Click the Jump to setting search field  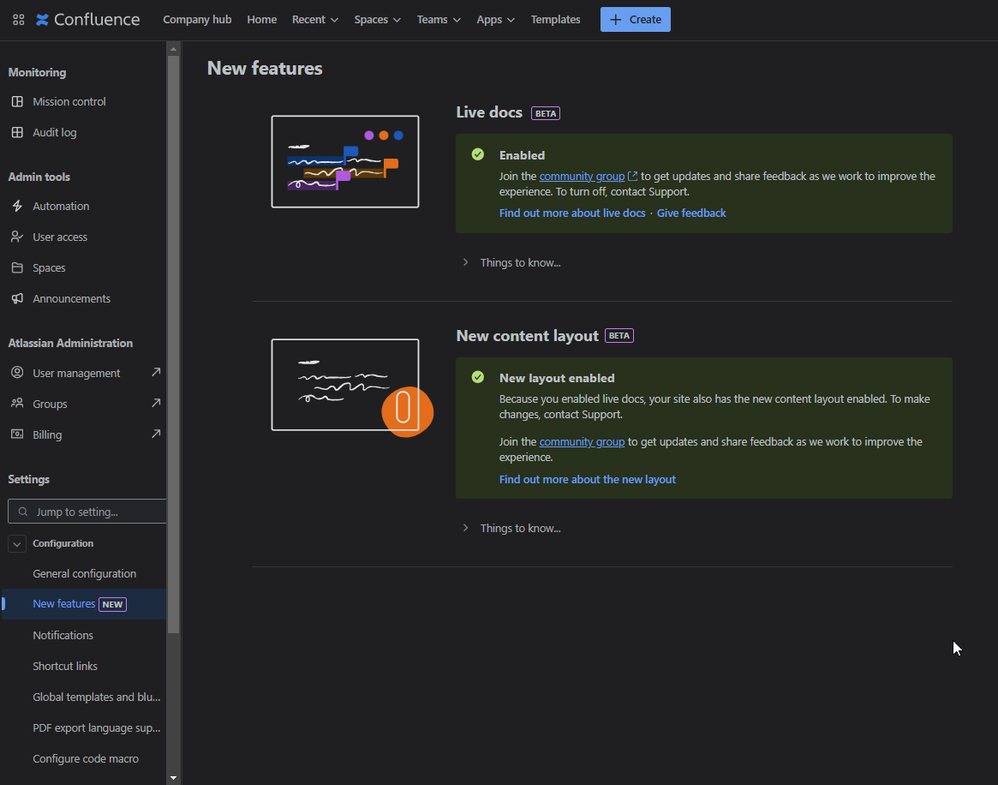point(87,512)
